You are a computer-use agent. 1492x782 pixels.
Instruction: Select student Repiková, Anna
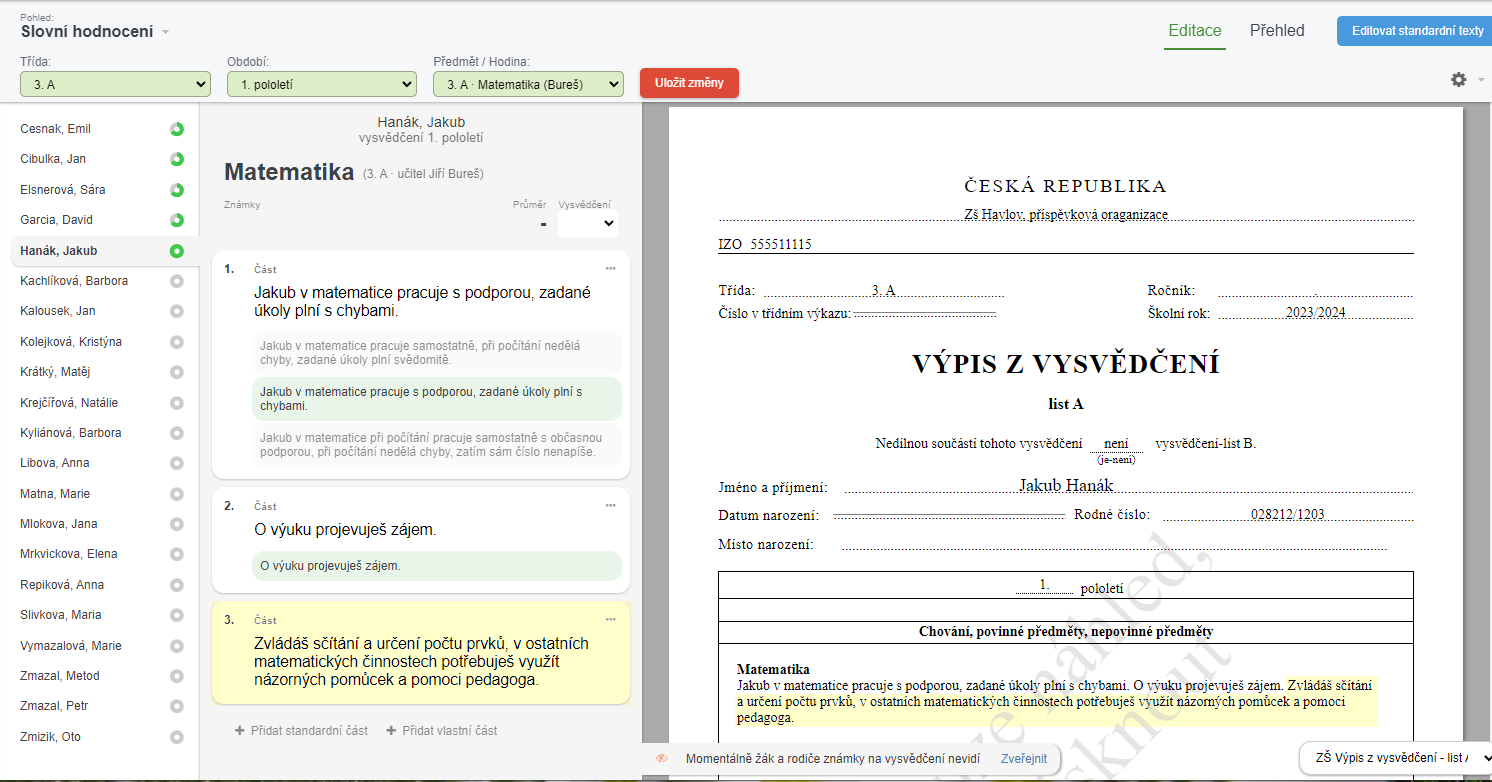(62, 585)
